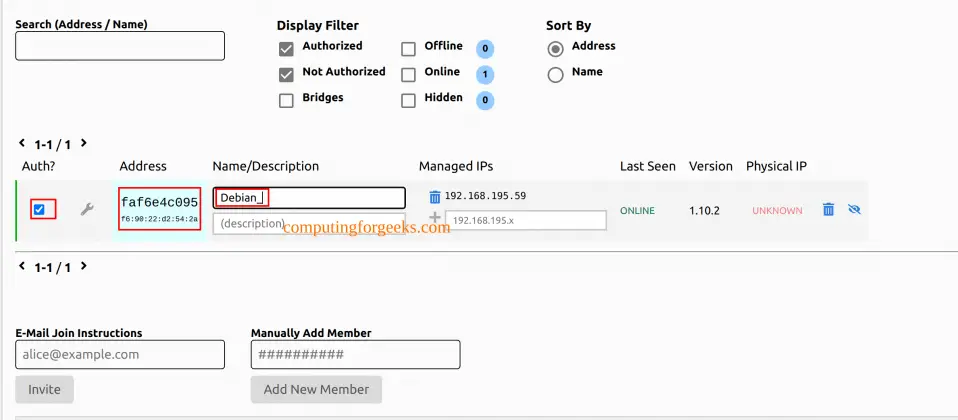The image size is (958, 420).
Task: Select Address sort option
Action: (x=555, y=49)
